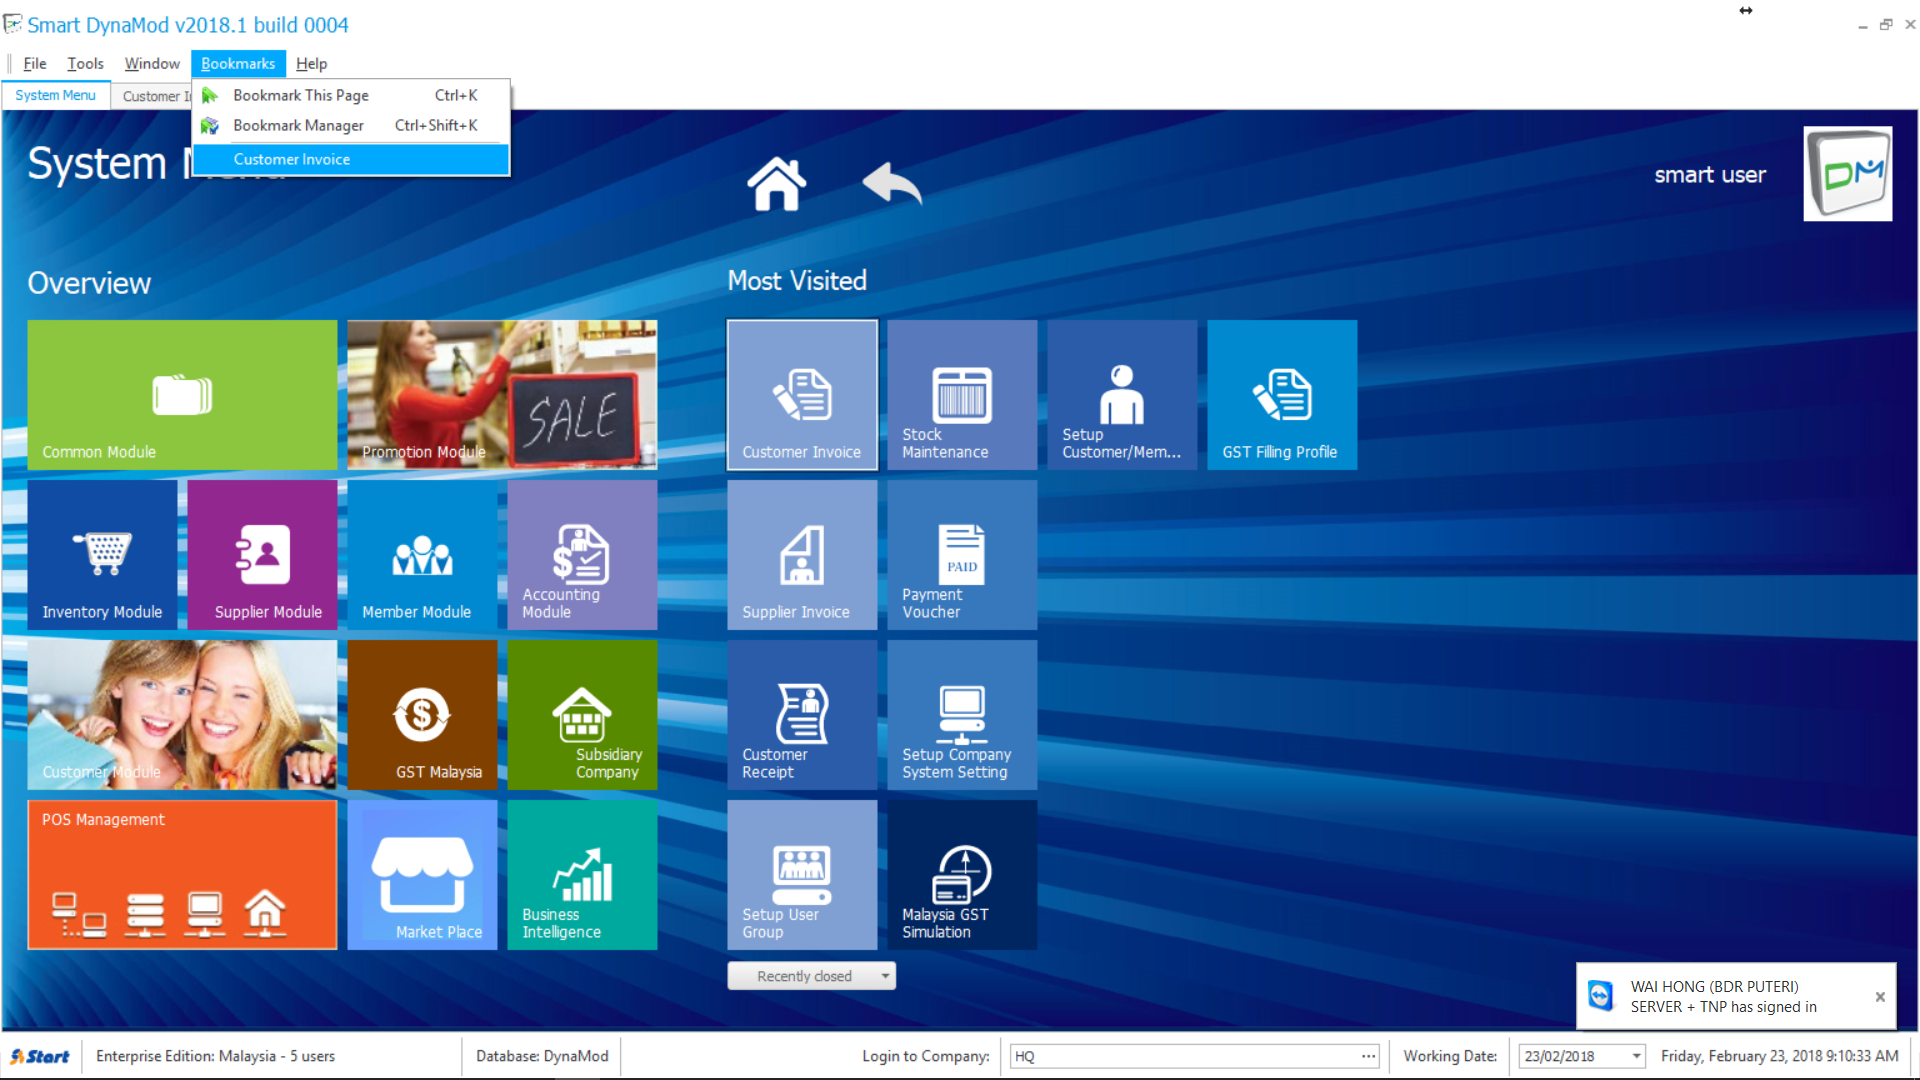Image resolution: width=1920 pixels, height=1080 pixels.
Task: Open the GST Malaysia tile
Action: point(422,715)
